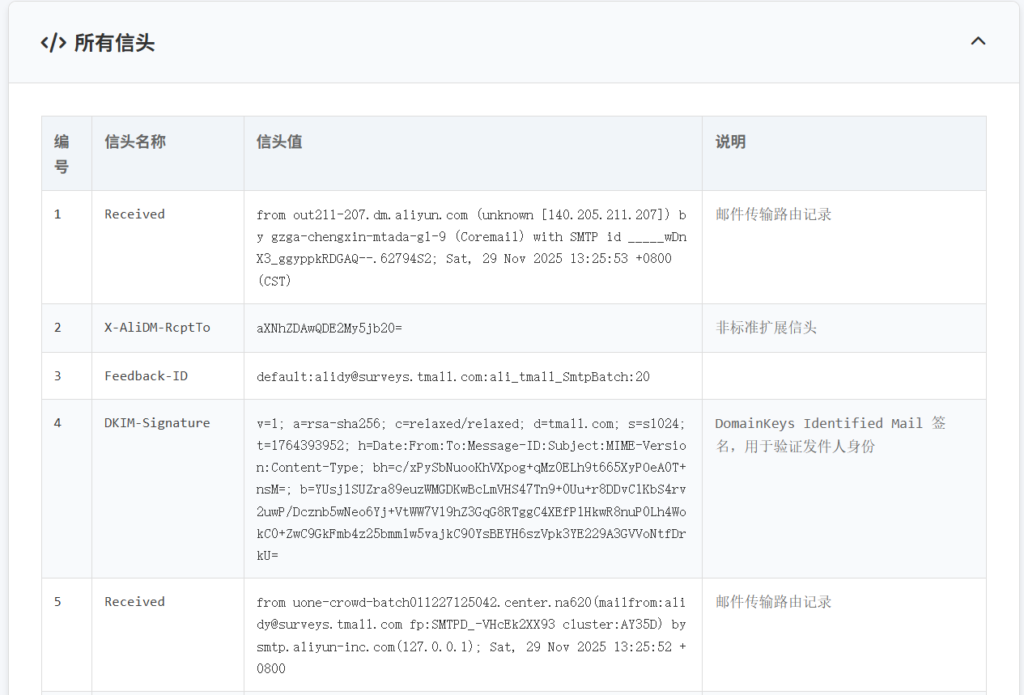This screenshot has width=1024, height=695.
Task: Click the code icon beside 所有信头
Action: 53,43
